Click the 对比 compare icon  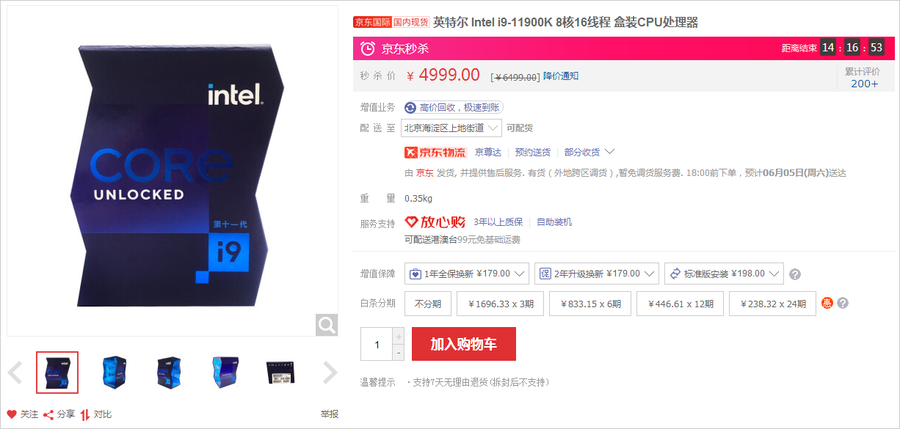(85, 414)
